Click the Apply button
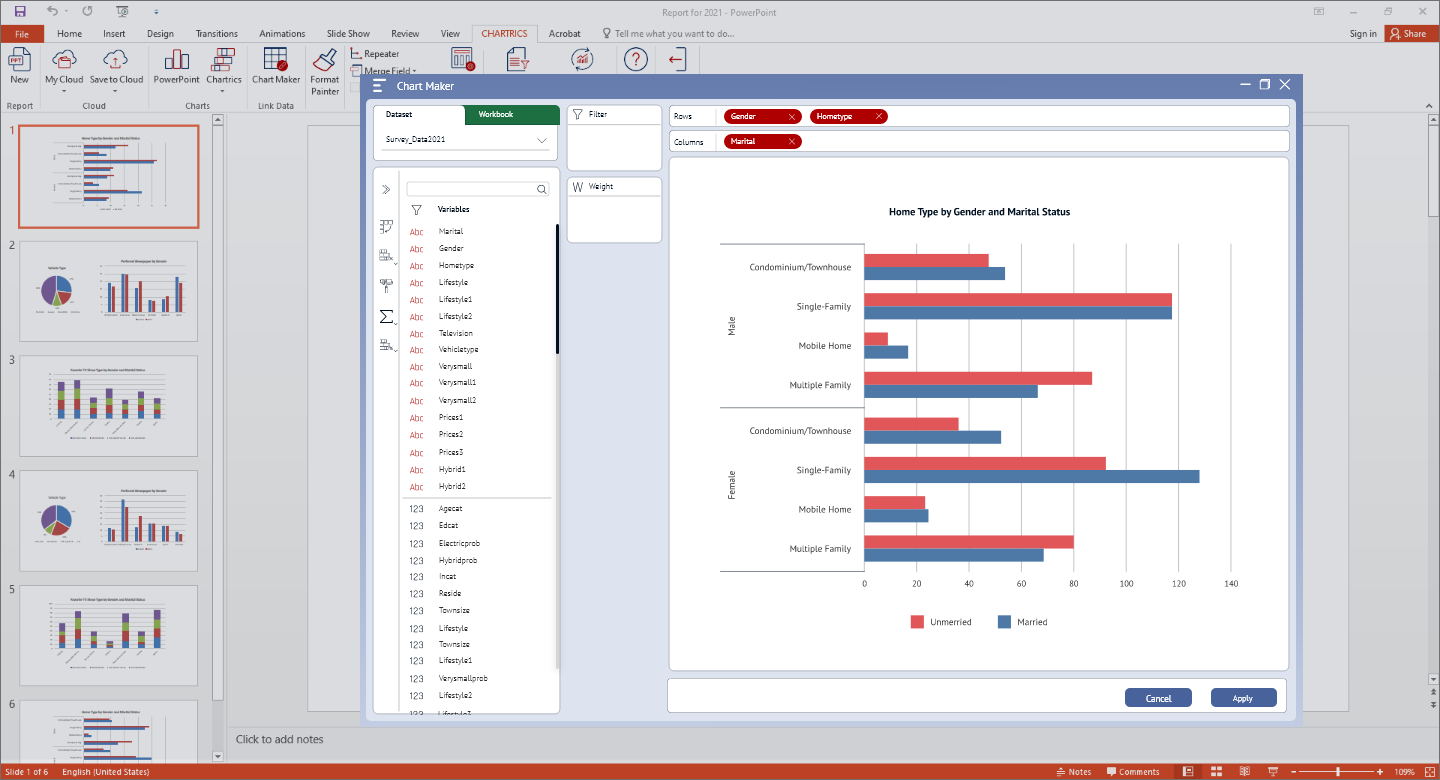 point(1243,698)
